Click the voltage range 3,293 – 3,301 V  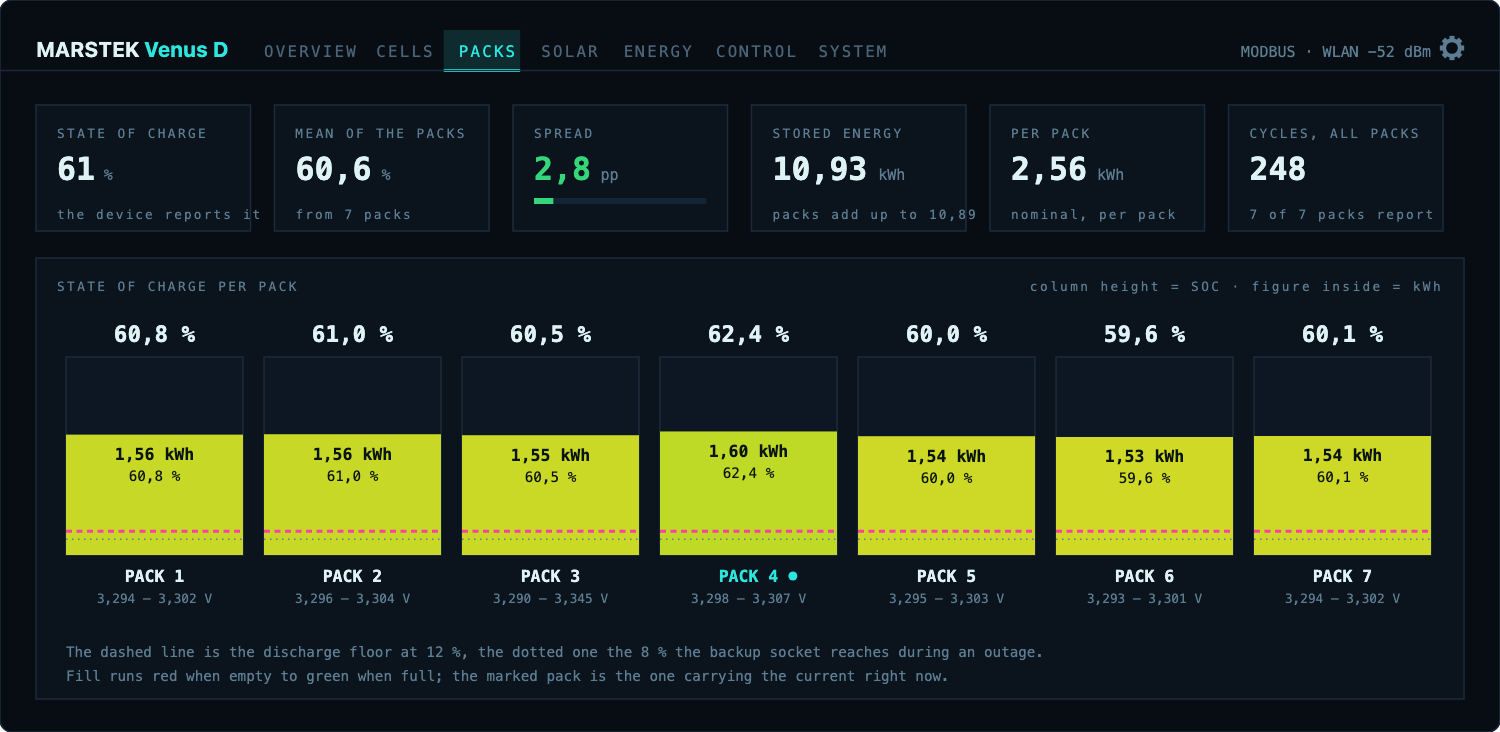pos(1144,599)
